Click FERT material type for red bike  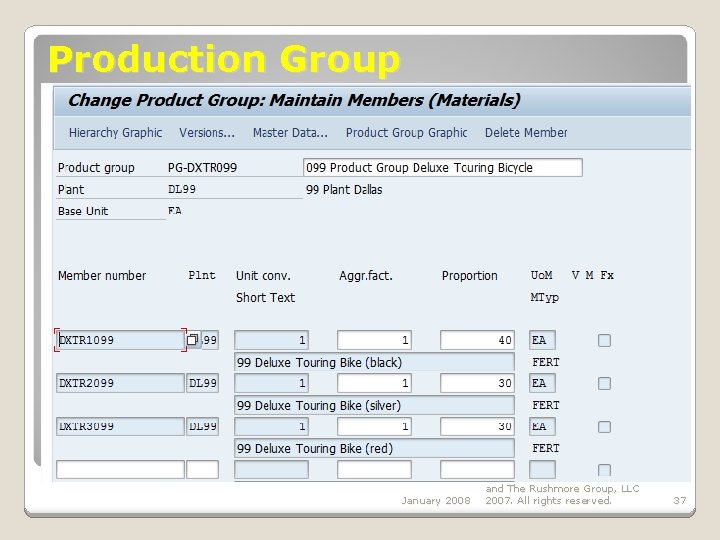546,448
